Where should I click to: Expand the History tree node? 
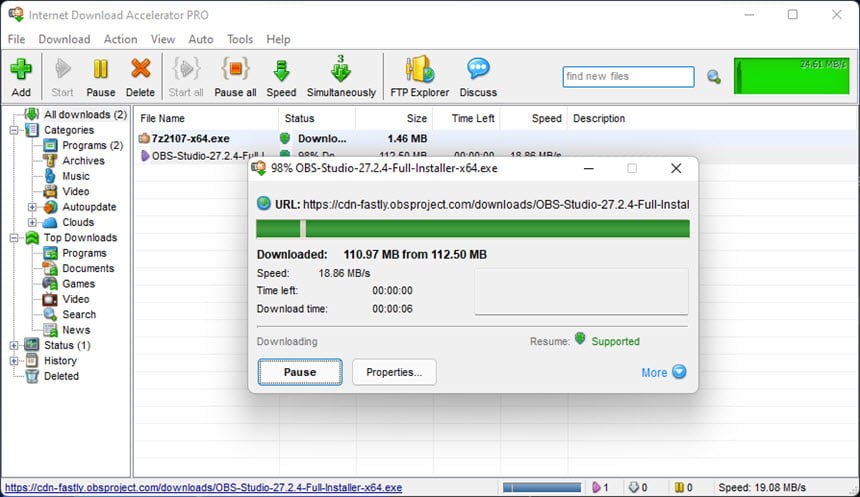click(x=14, y=360)
